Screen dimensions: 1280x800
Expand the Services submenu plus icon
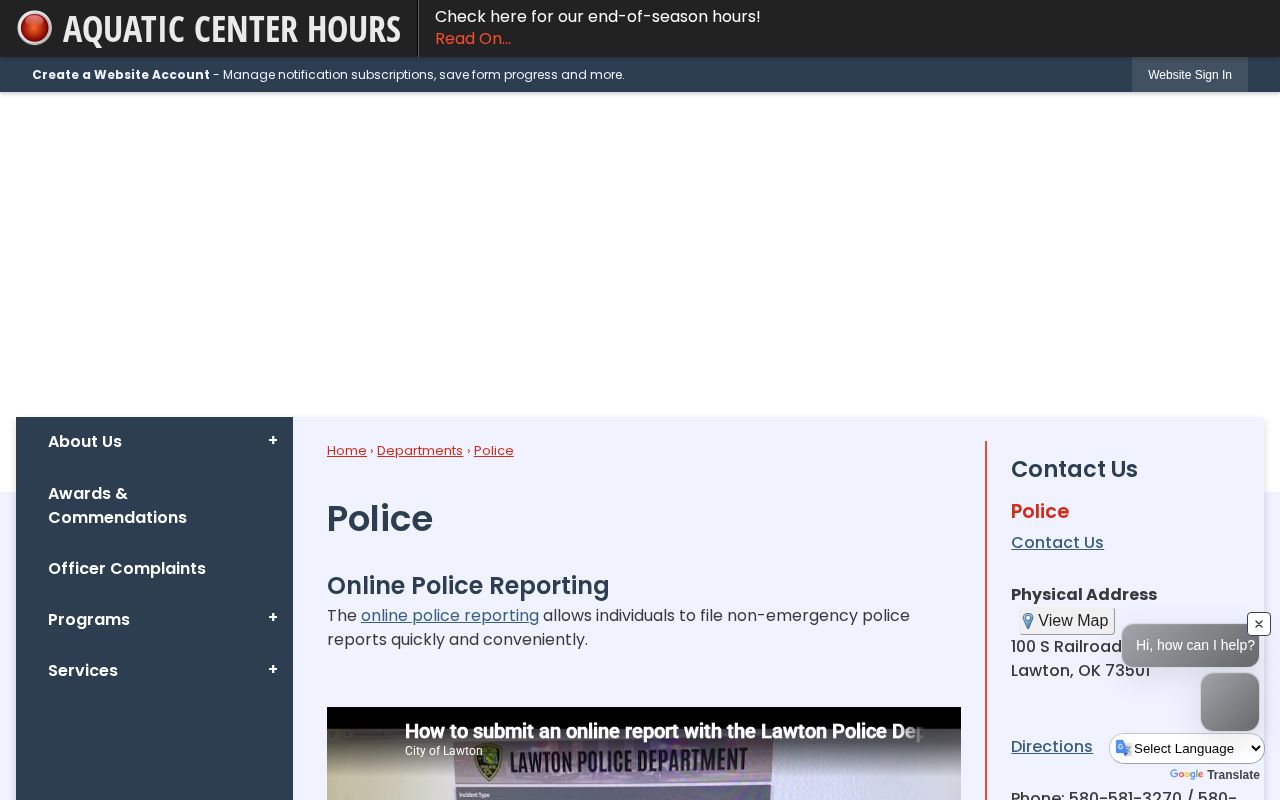point(273,670)
